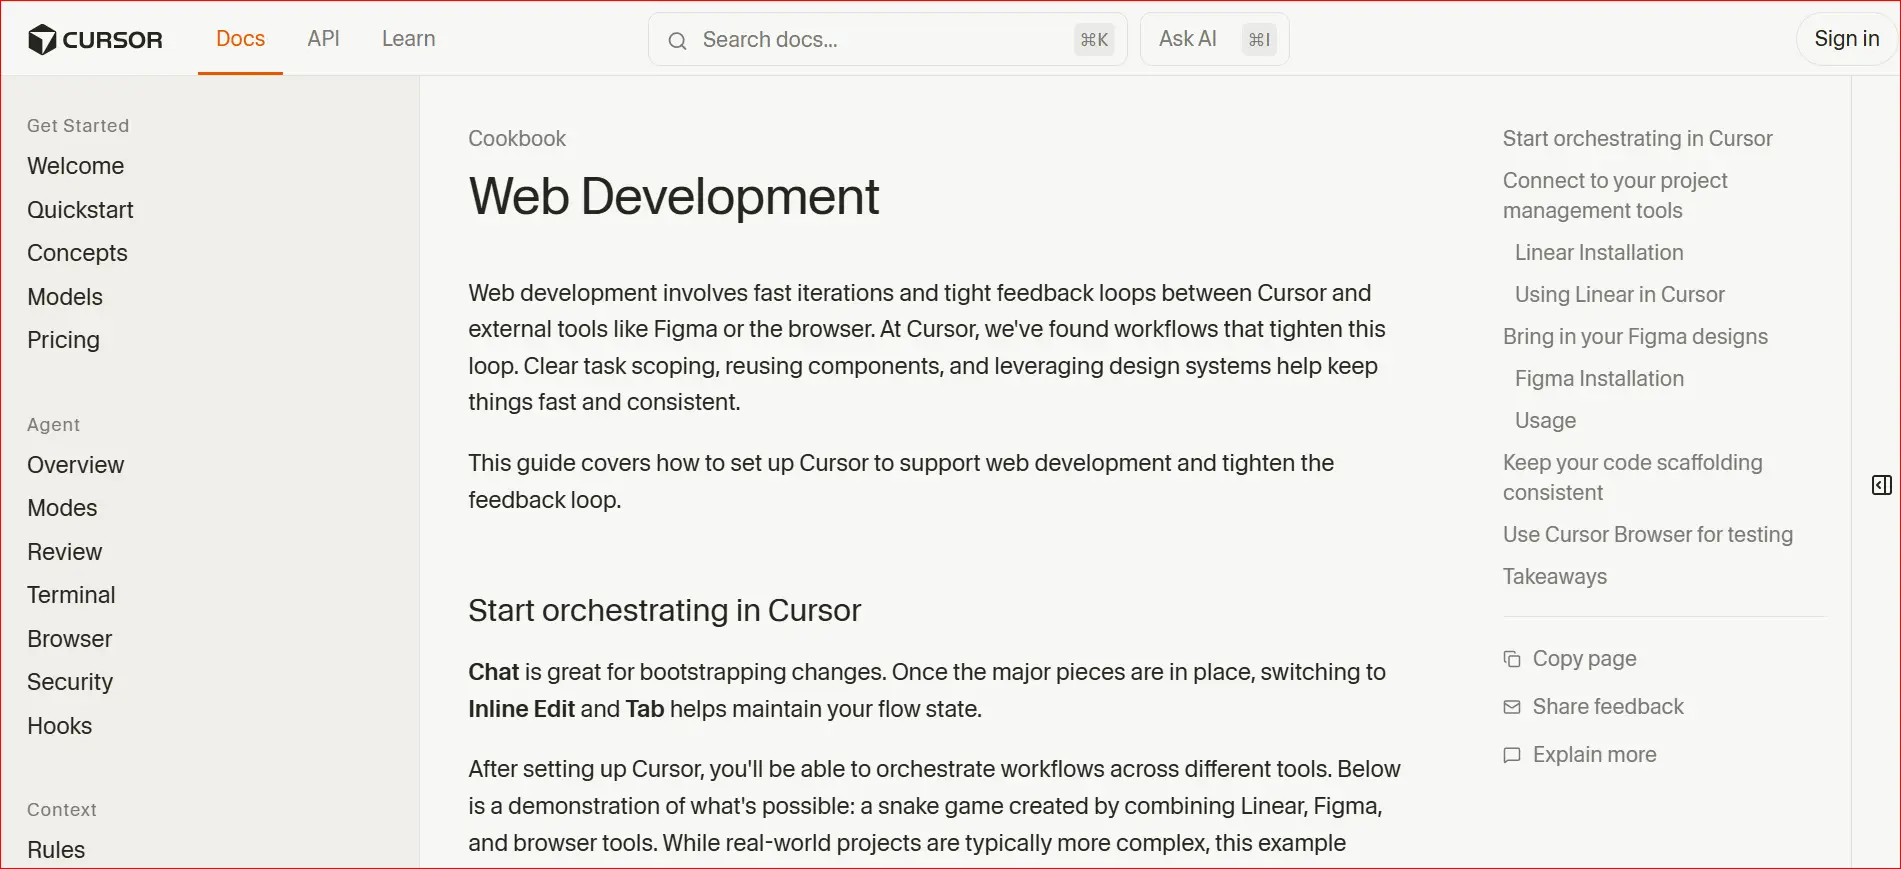Open the Pricing page
The image size is (1901, 869).
point(63,340)
